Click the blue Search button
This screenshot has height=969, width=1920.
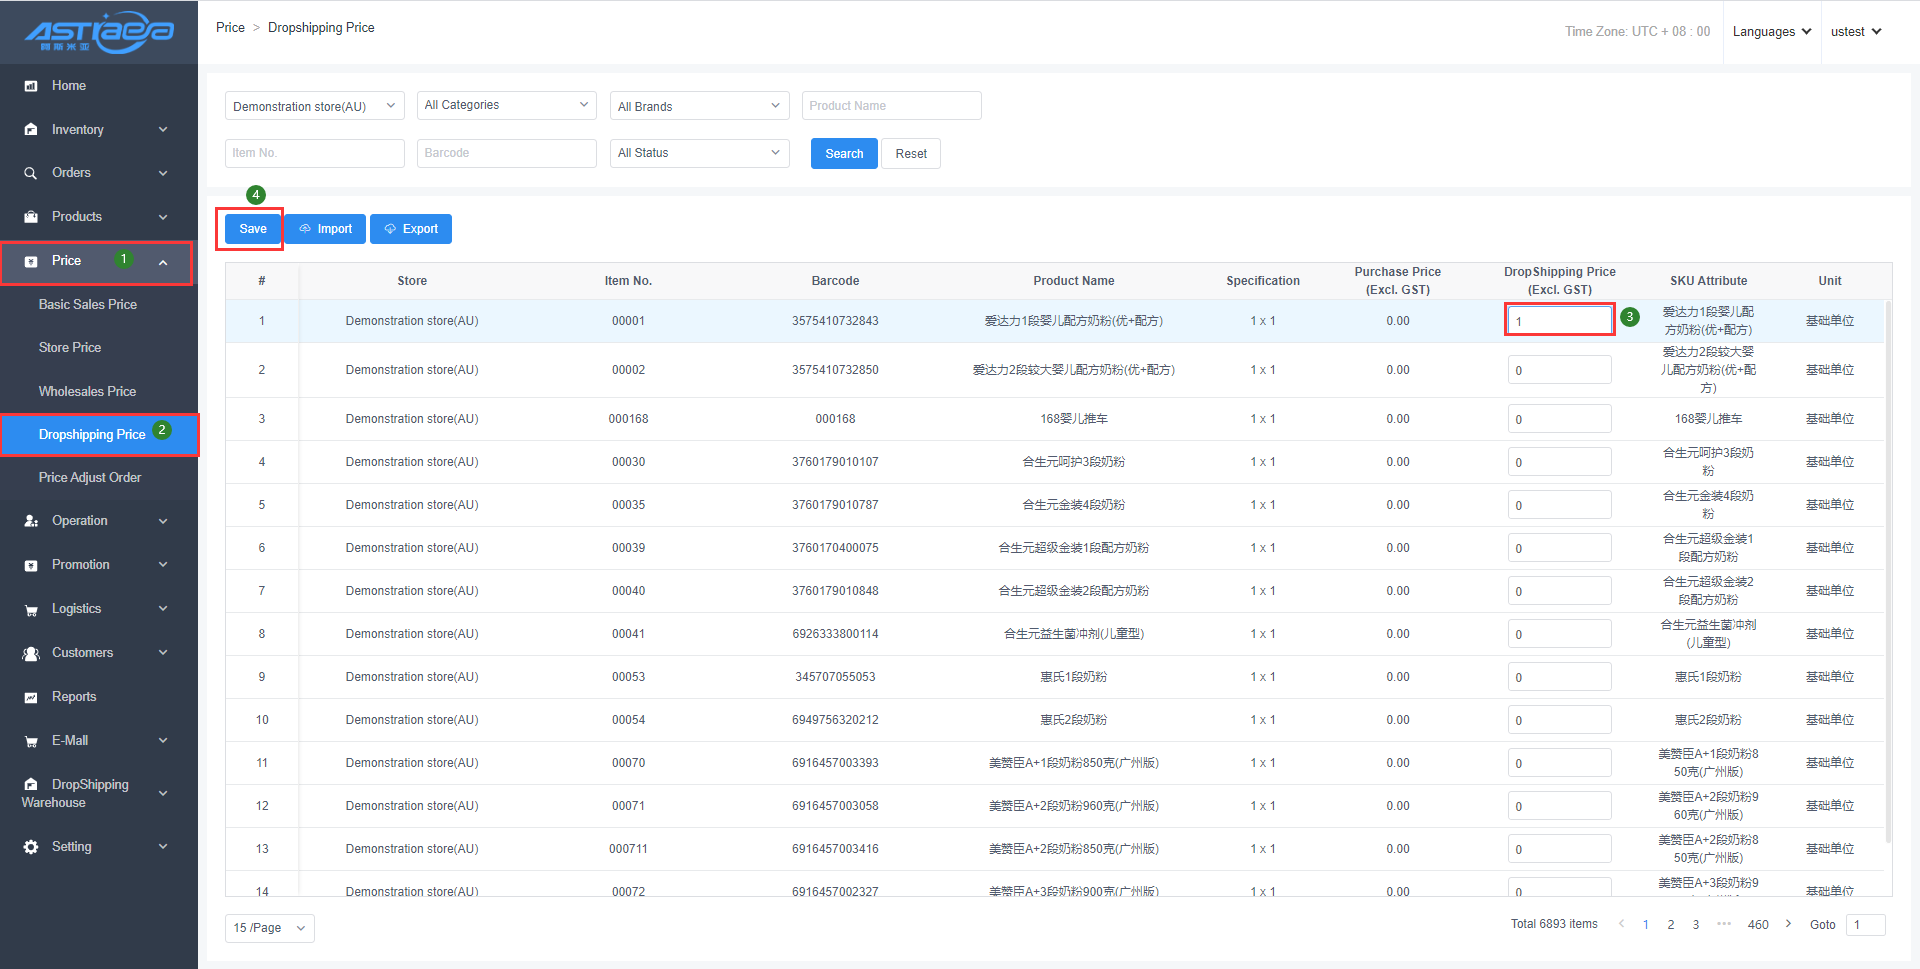[x=844, y=154]
